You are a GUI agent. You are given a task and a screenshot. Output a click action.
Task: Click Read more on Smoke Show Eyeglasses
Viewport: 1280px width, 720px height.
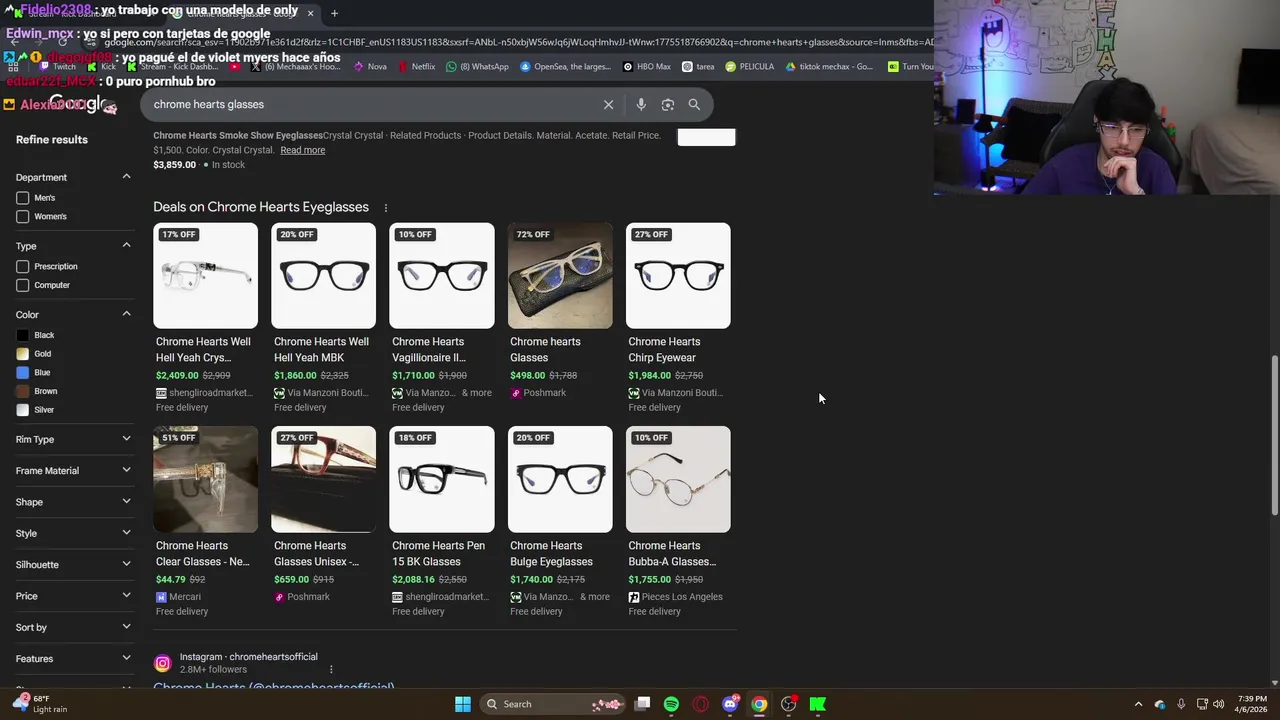coord(302,150)
